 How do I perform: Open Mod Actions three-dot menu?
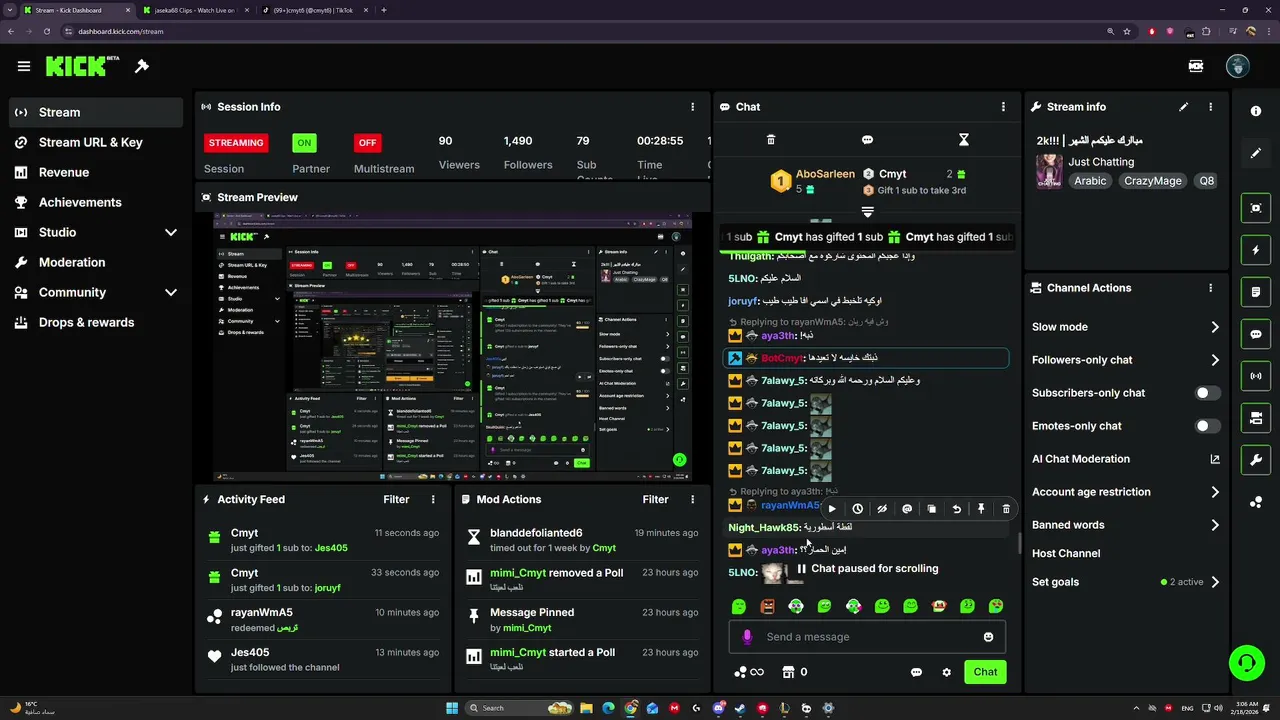tap(692, 499)
